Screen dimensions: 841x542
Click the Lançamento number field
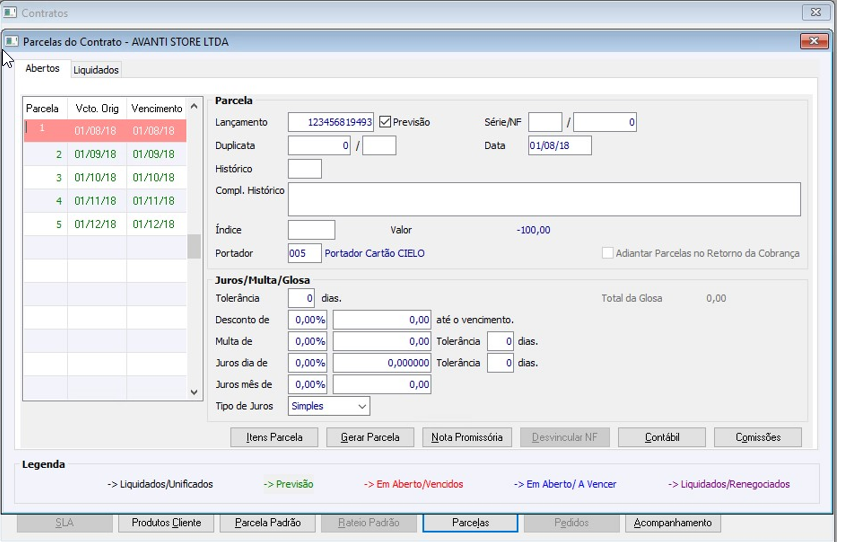(331, 122)
